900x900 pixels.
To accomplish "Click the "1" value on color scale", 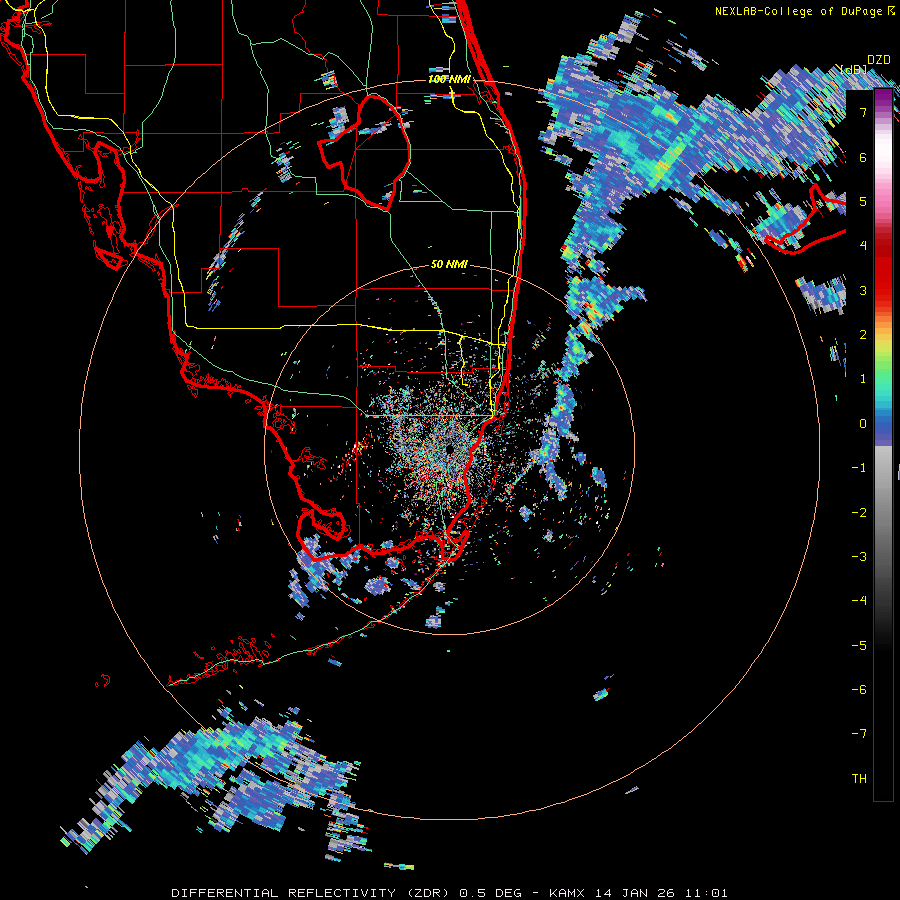I will point(863,379).
